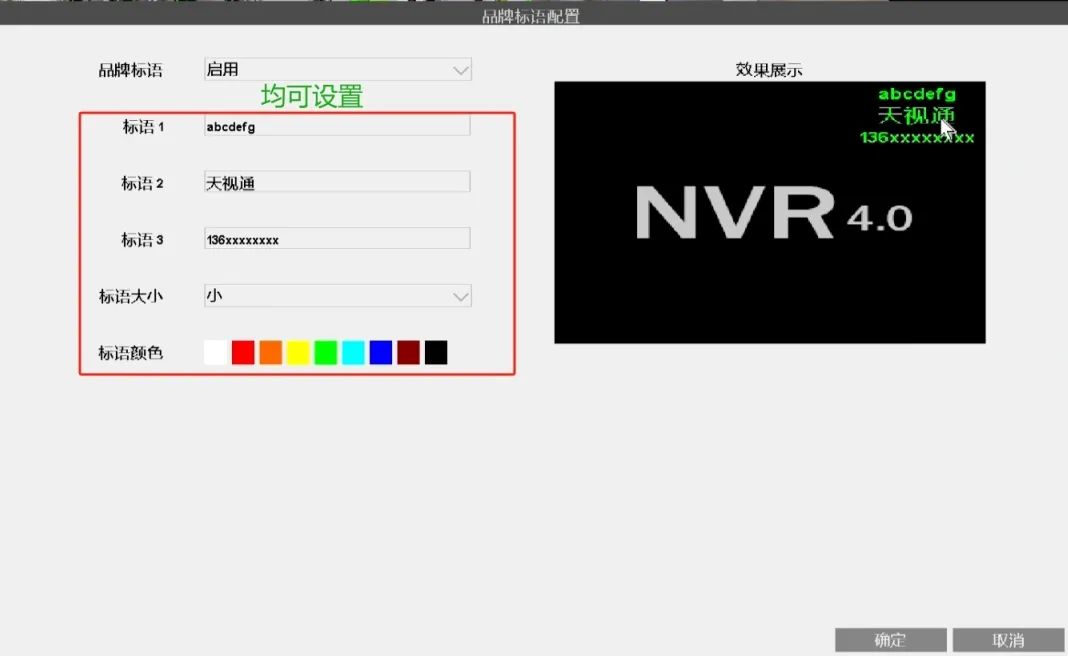This screenshot has height=656, width=1068.
Task: Click the 标语 2 label
Action: click(x=142, y=183)
